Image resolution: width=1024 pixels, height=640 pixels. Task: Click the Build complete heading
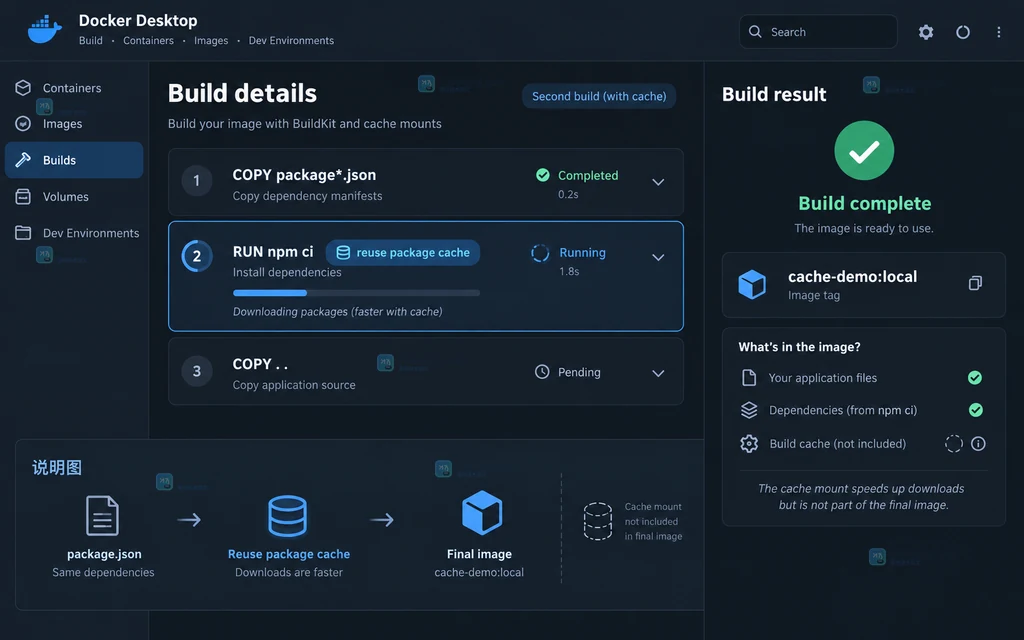[x=865, y=203]
